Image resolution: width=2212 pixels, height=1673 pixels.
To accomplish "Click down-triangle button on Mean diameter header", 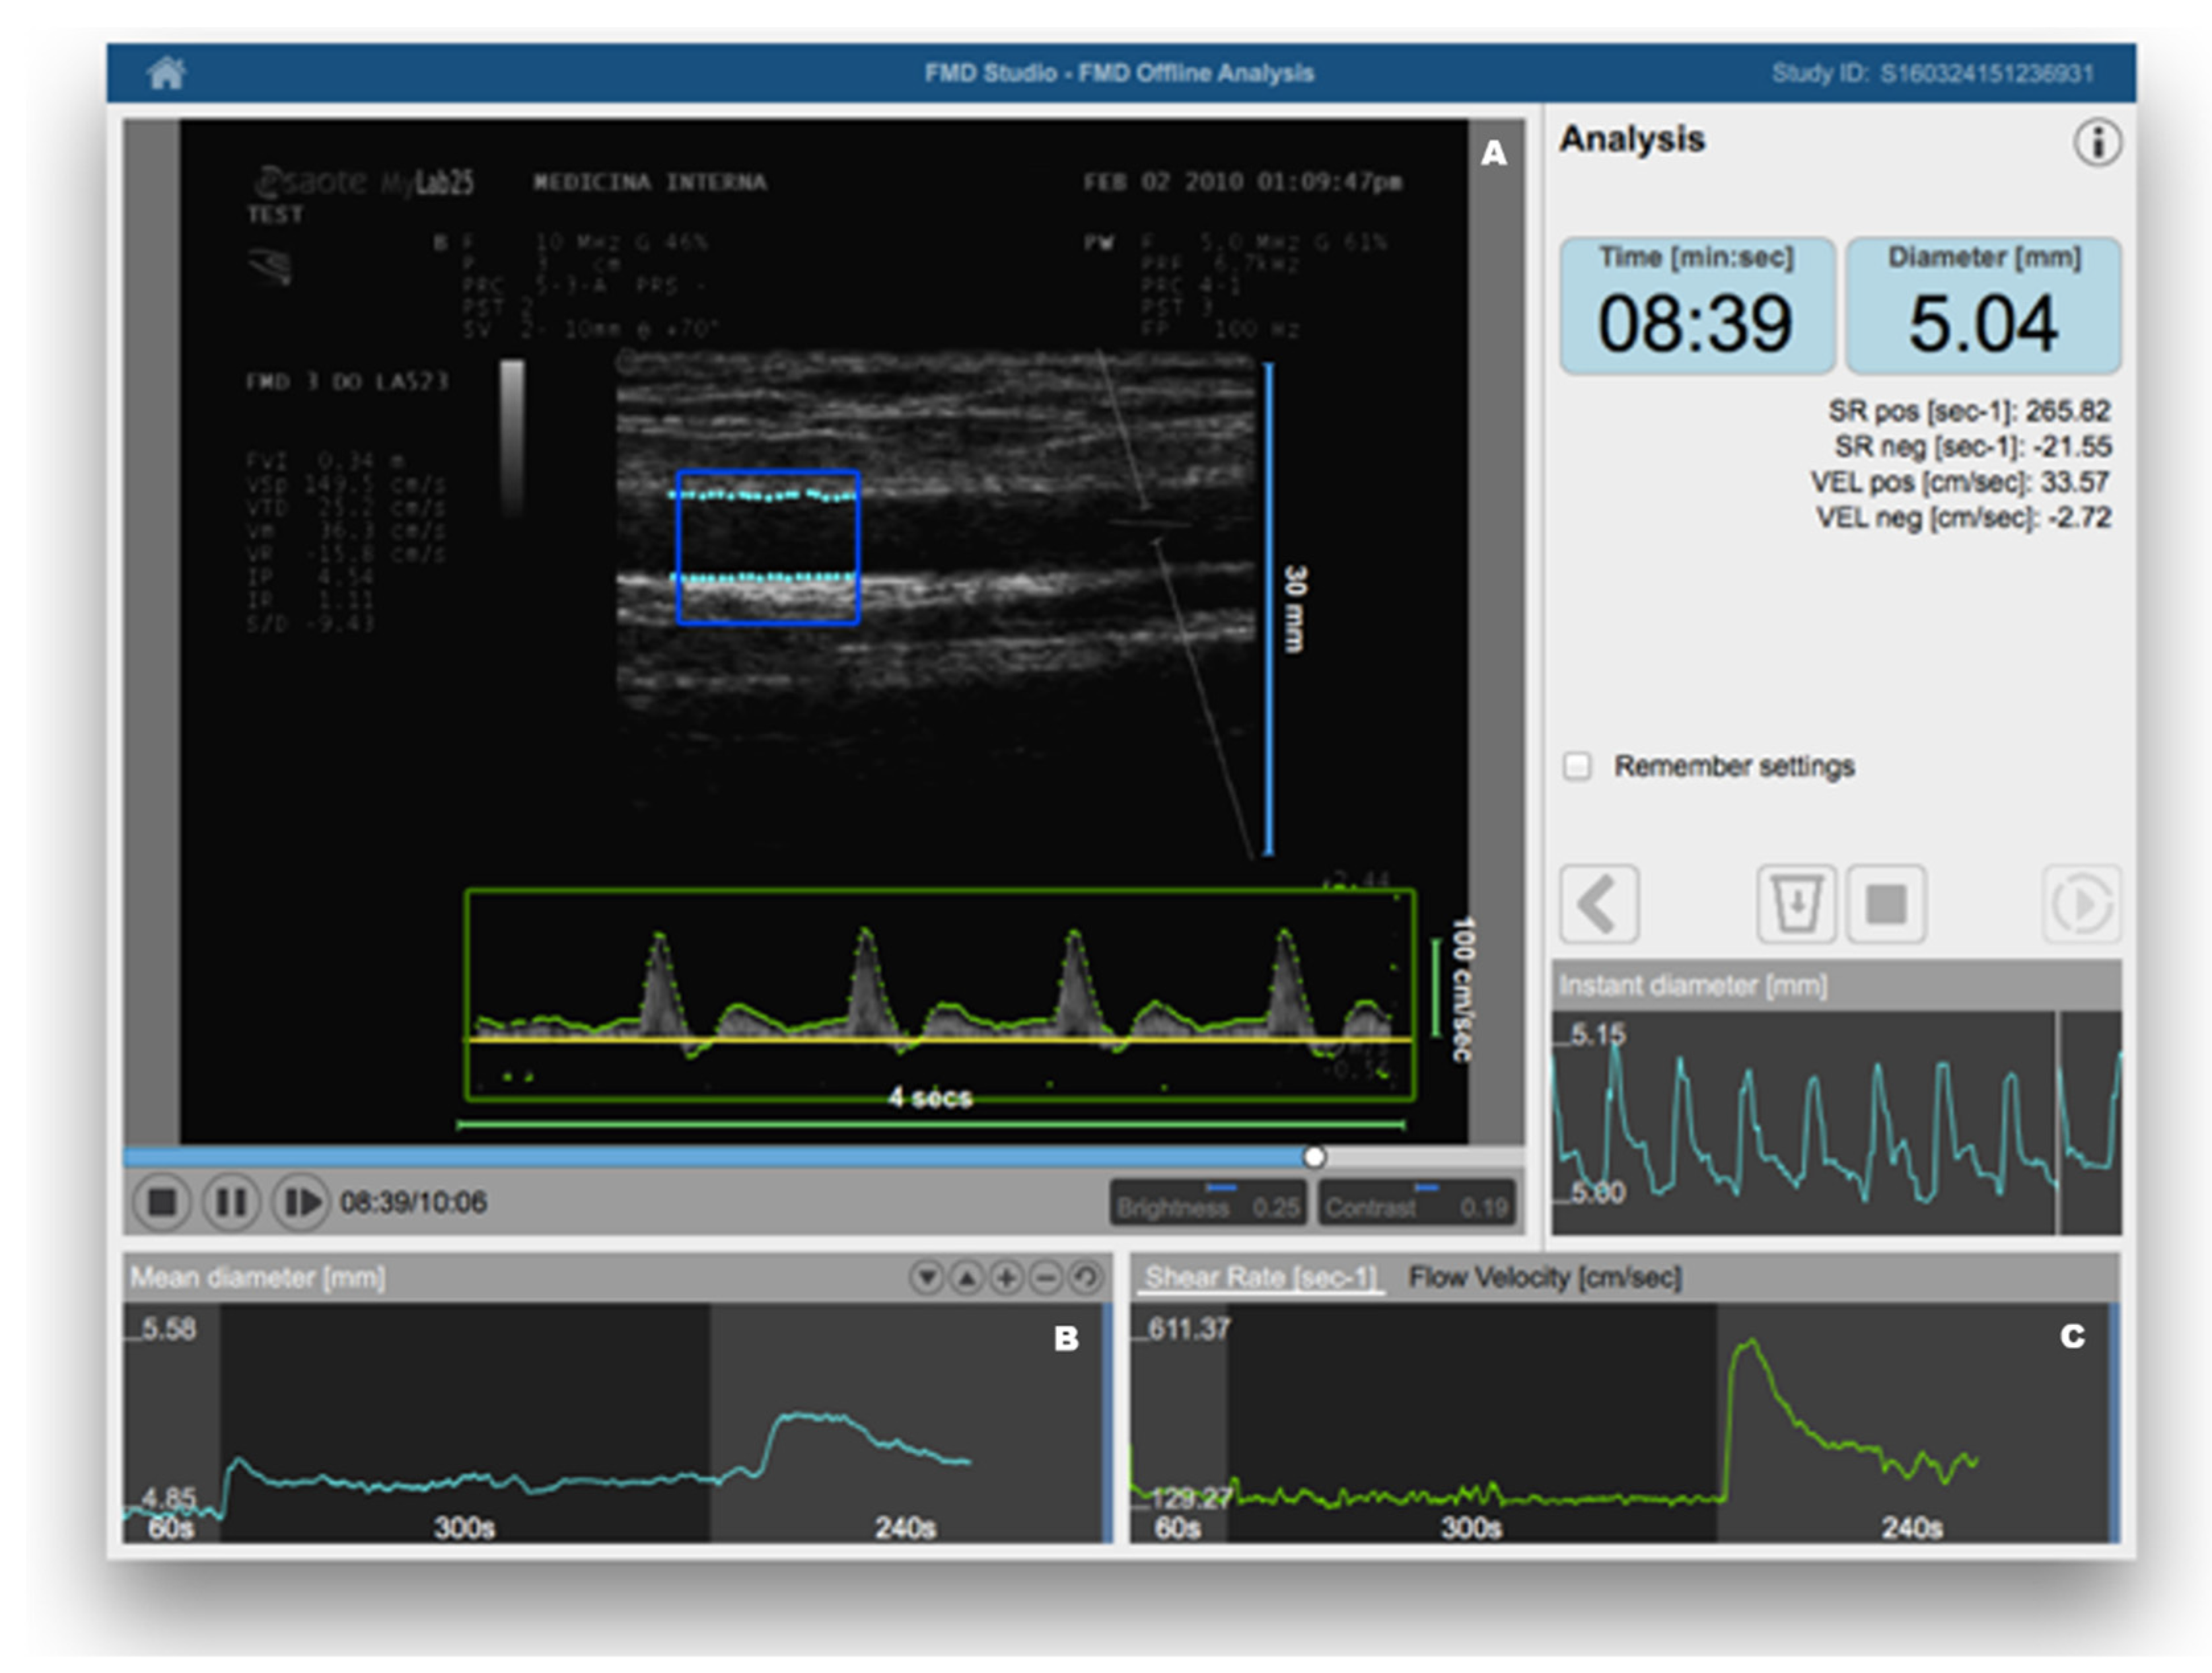I will tap(927, 1277).
